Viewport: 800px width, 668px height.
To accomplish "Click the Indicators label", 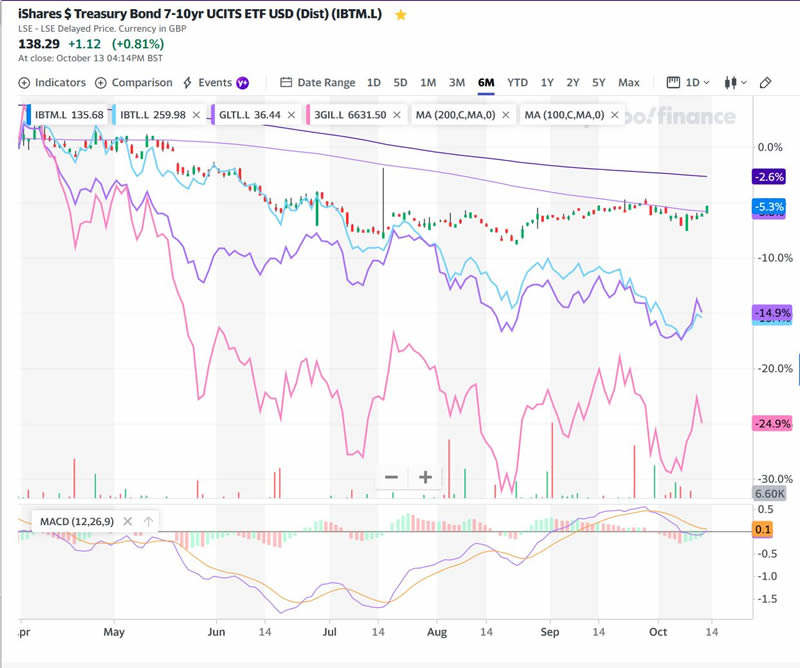I will [x=60, y=83].
